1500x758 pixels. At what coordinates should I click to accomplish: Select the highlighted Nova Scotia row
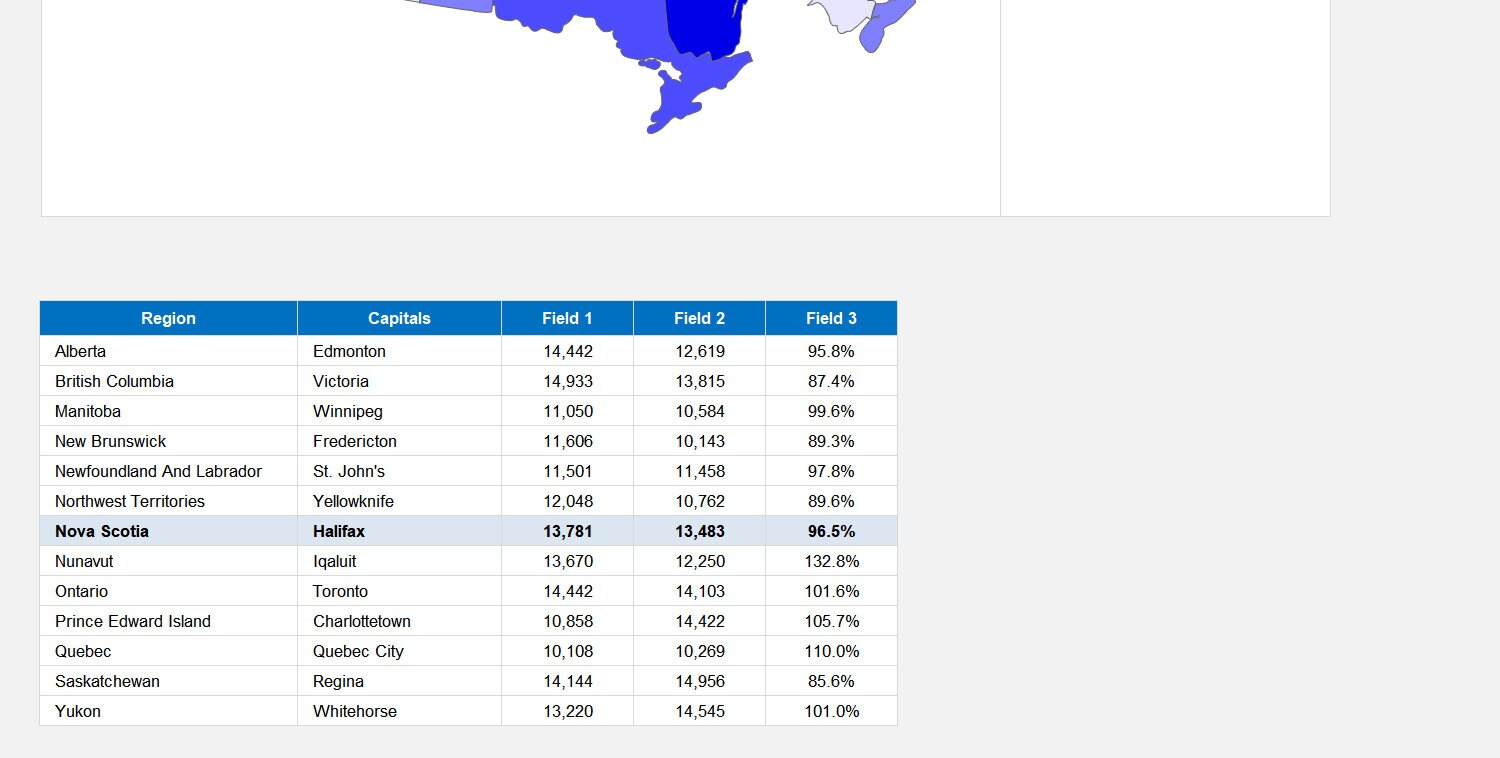point(168,531)
